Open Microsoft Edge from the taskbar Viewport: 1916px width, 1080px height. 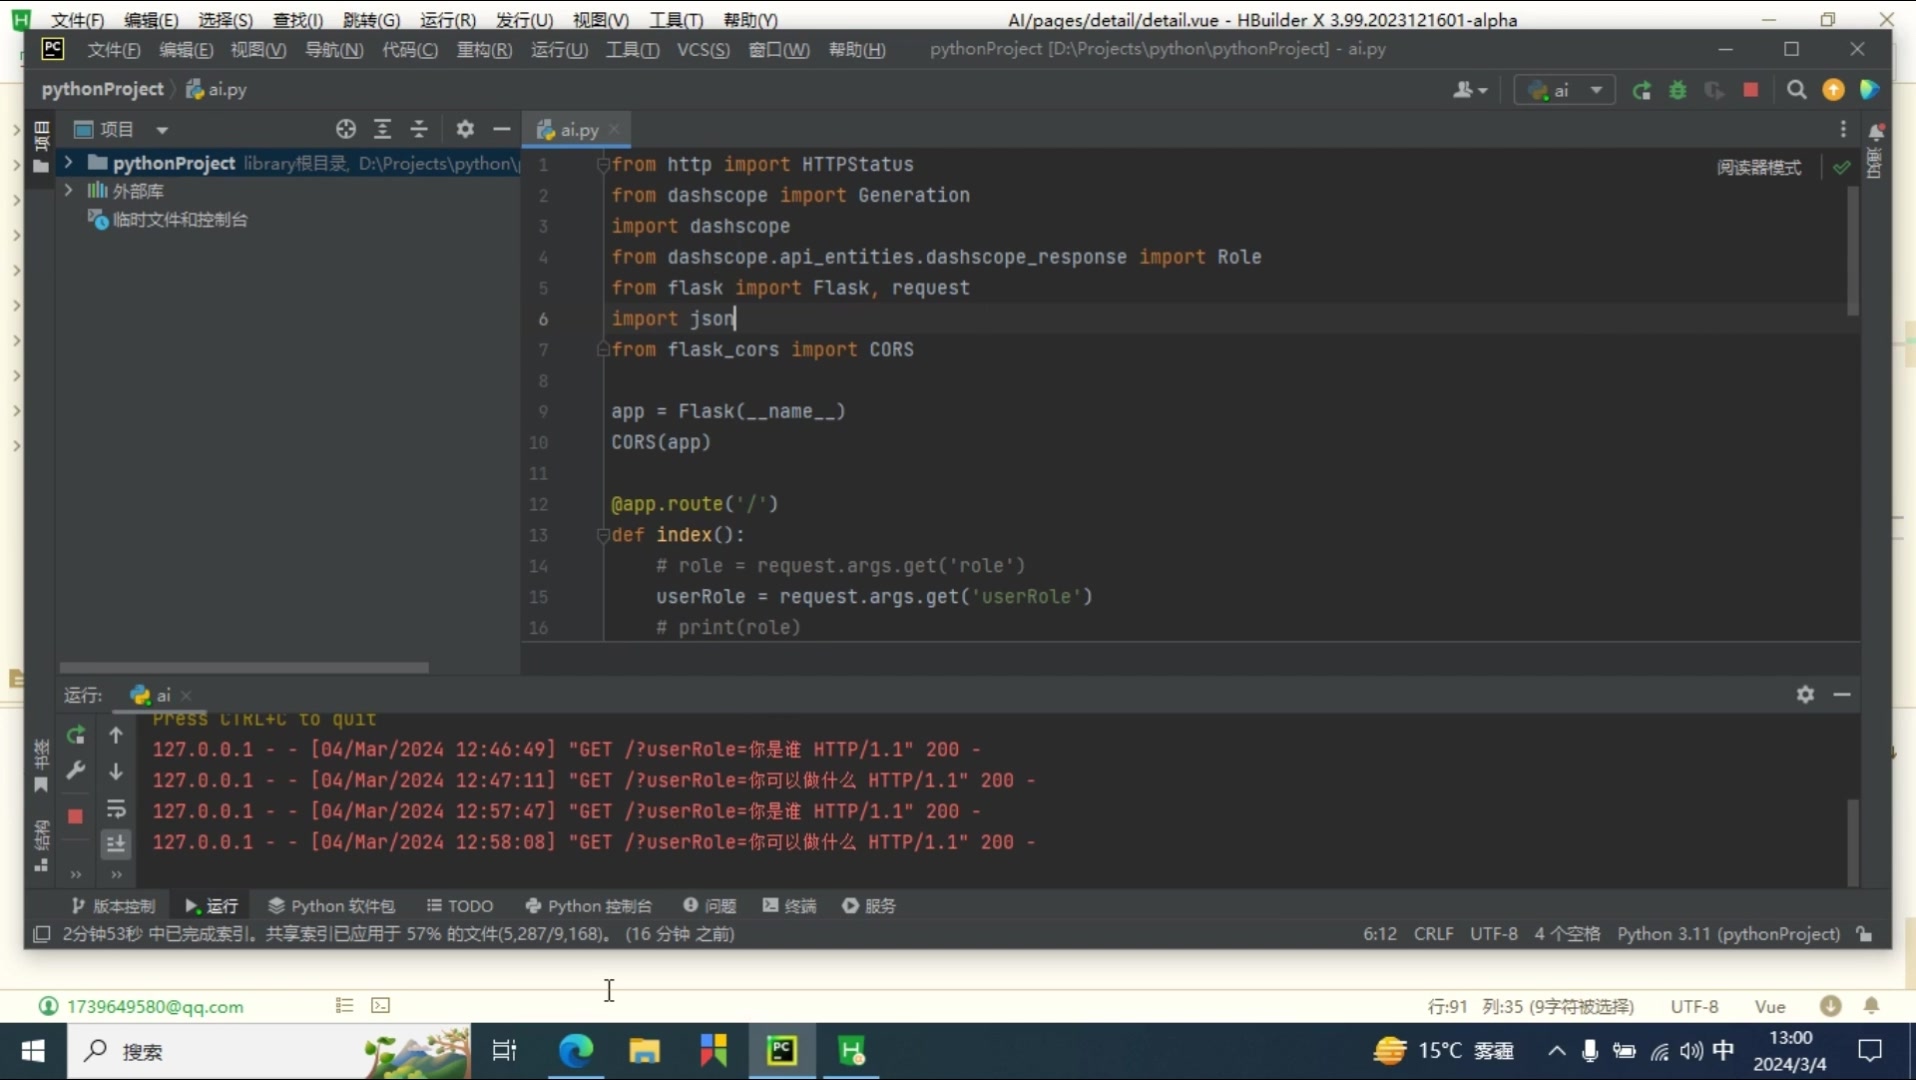[x=576, y=1051]
